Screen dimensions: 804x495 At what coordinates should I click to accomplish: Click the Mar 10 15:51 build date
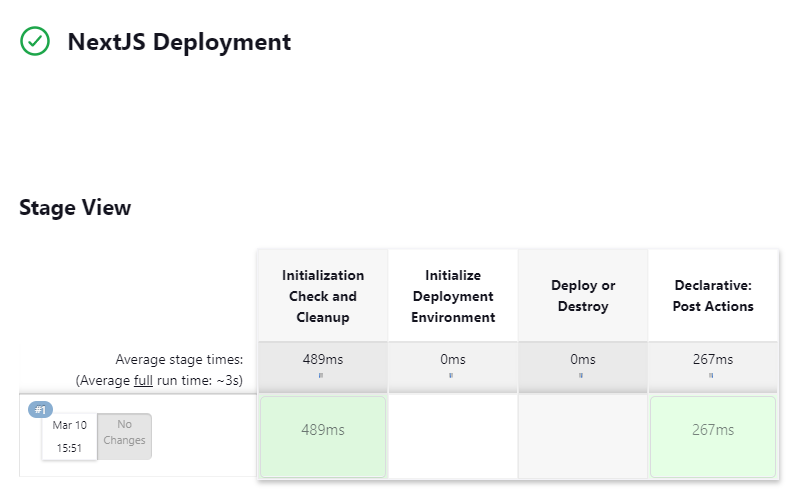pos(69,437)
